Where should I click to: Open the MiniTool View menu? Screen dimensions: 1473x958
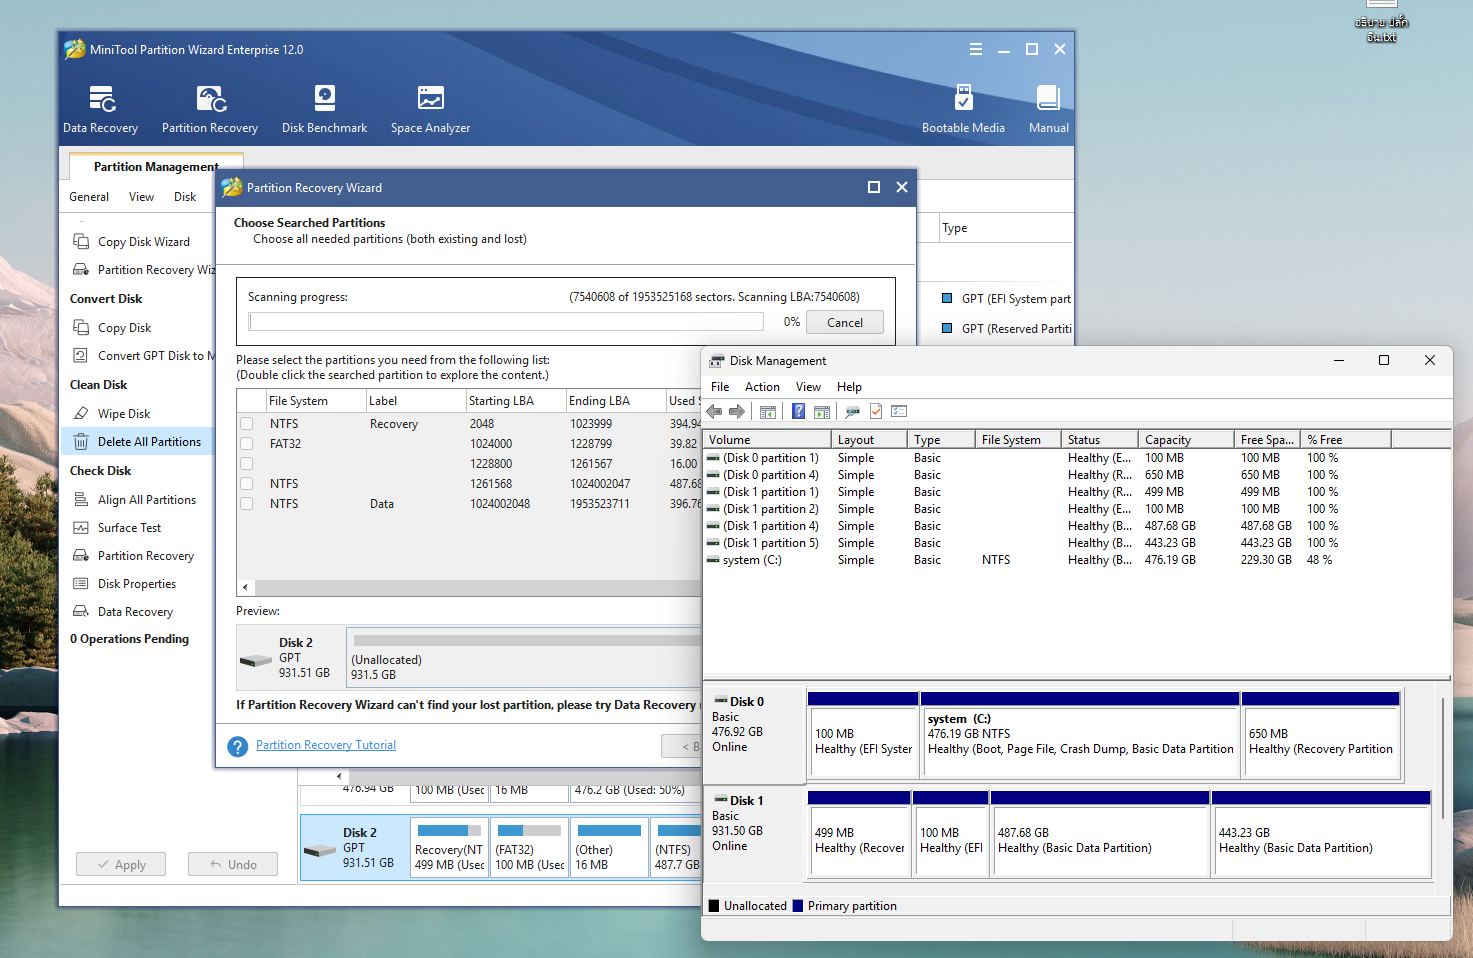(141, 197)
